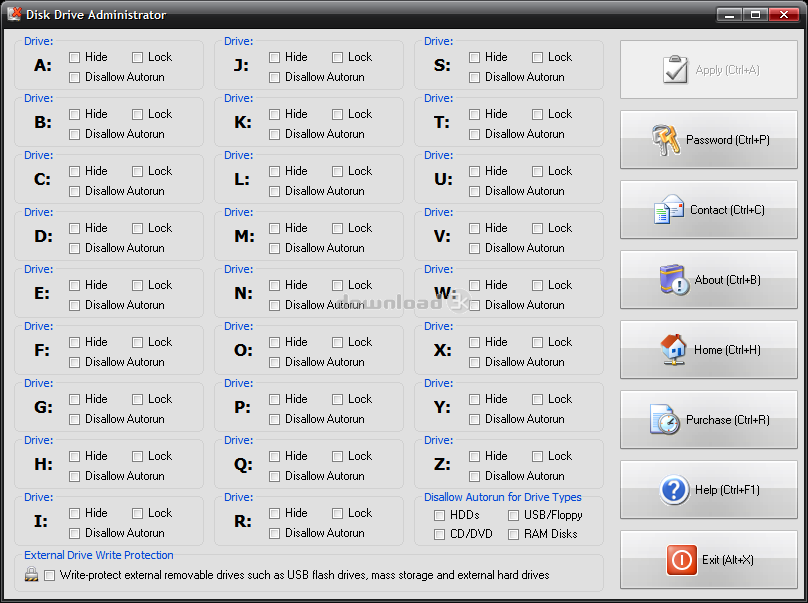Check Lock for drive F:
Viewport: 808px width, 603px height.
[138, 342]
